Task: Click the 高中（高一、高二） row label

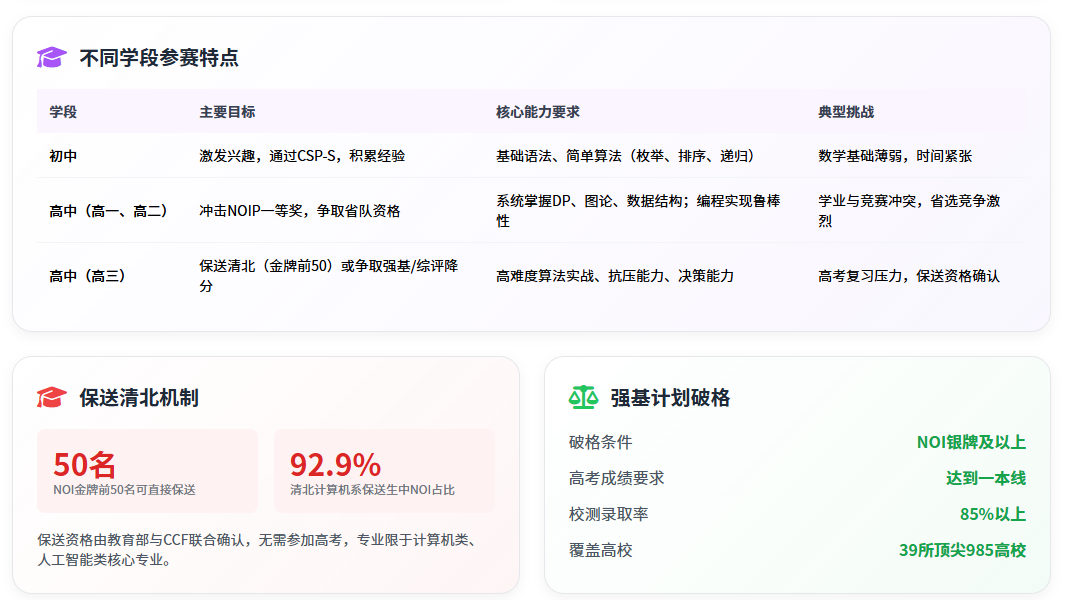Action: (x=106, y=212)
